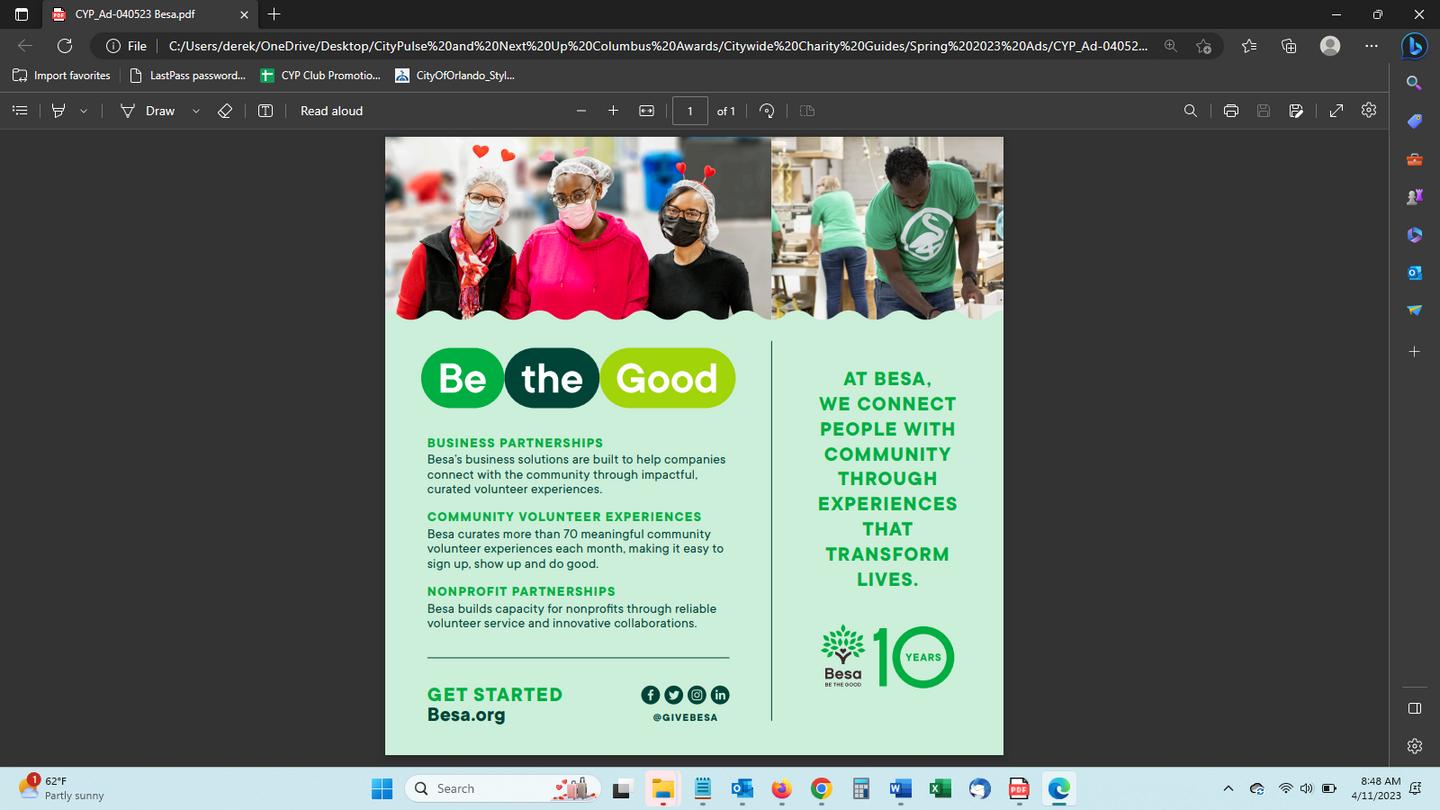Switch to Excel on the taskbar
This screenshot has width=1440, height=810.
[x=940, y=789]
